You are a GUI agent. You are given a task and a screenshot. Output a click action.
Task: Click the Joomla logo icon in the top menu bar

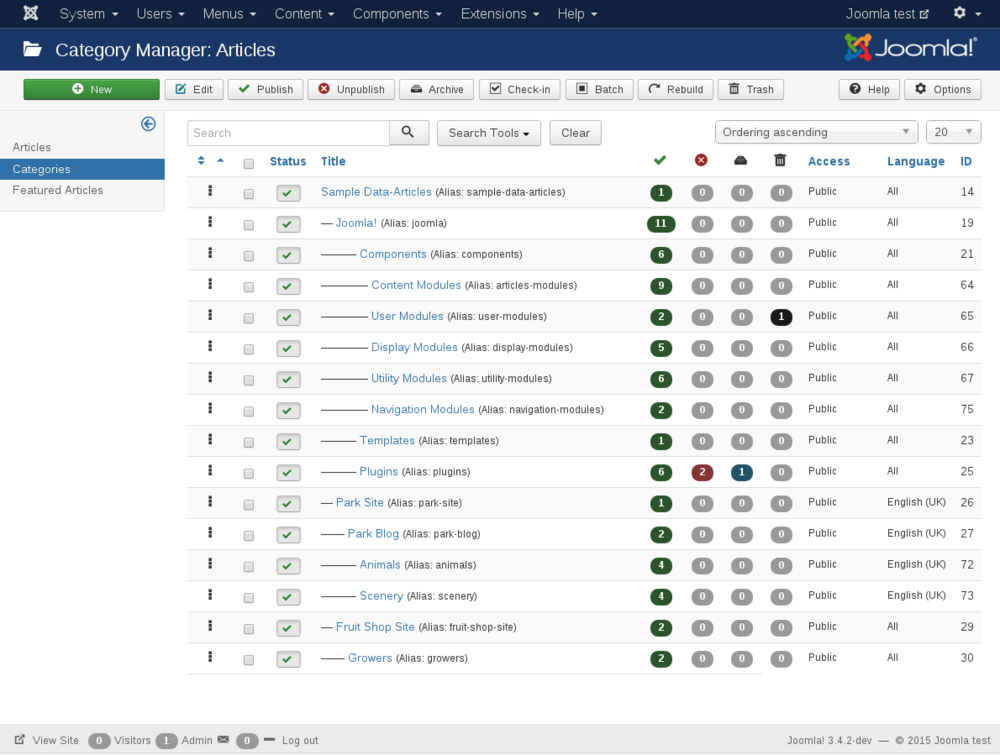pos(31,14)
